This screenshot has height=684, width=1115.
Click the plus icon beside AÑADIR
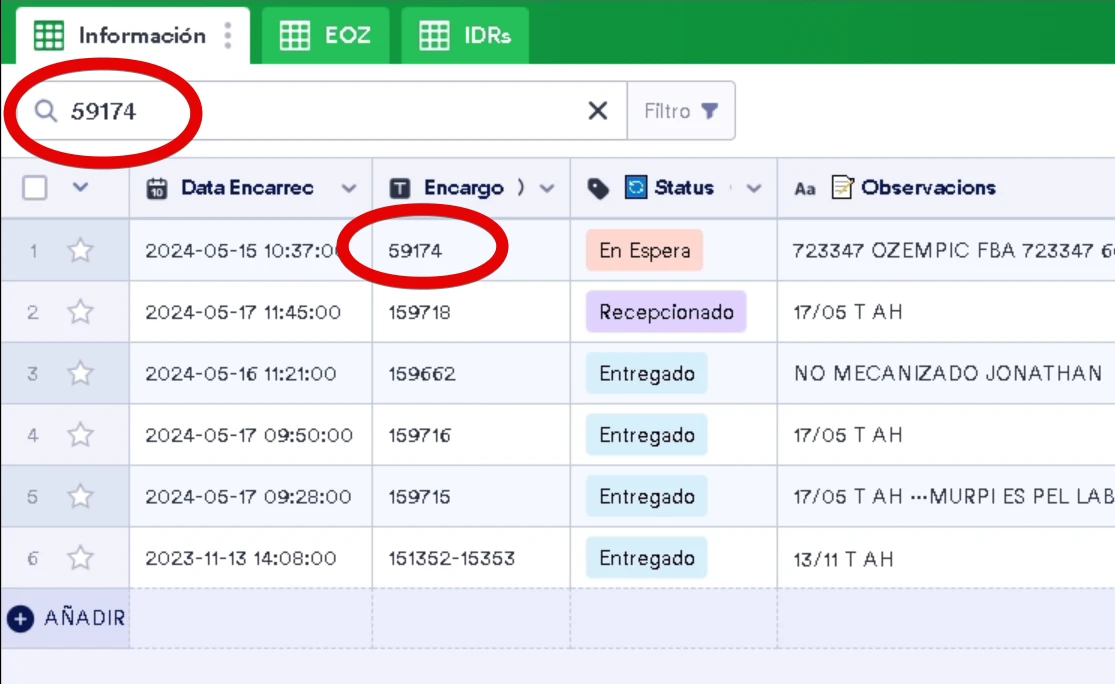pyautogui.click(x=21, y=618)
